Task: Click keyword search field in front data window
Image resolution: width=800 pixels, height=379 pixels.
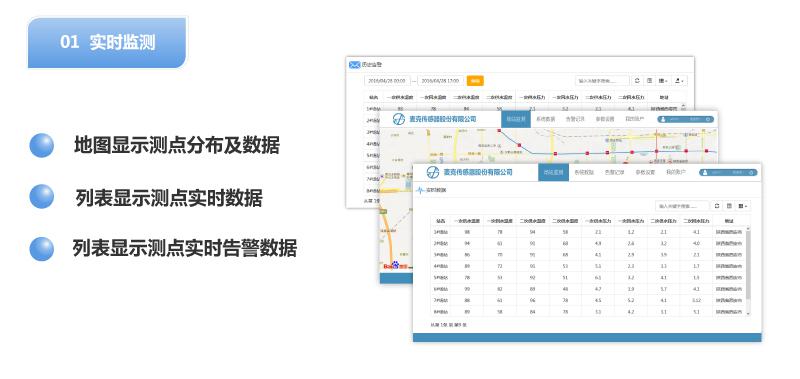Action: point(682,206)
